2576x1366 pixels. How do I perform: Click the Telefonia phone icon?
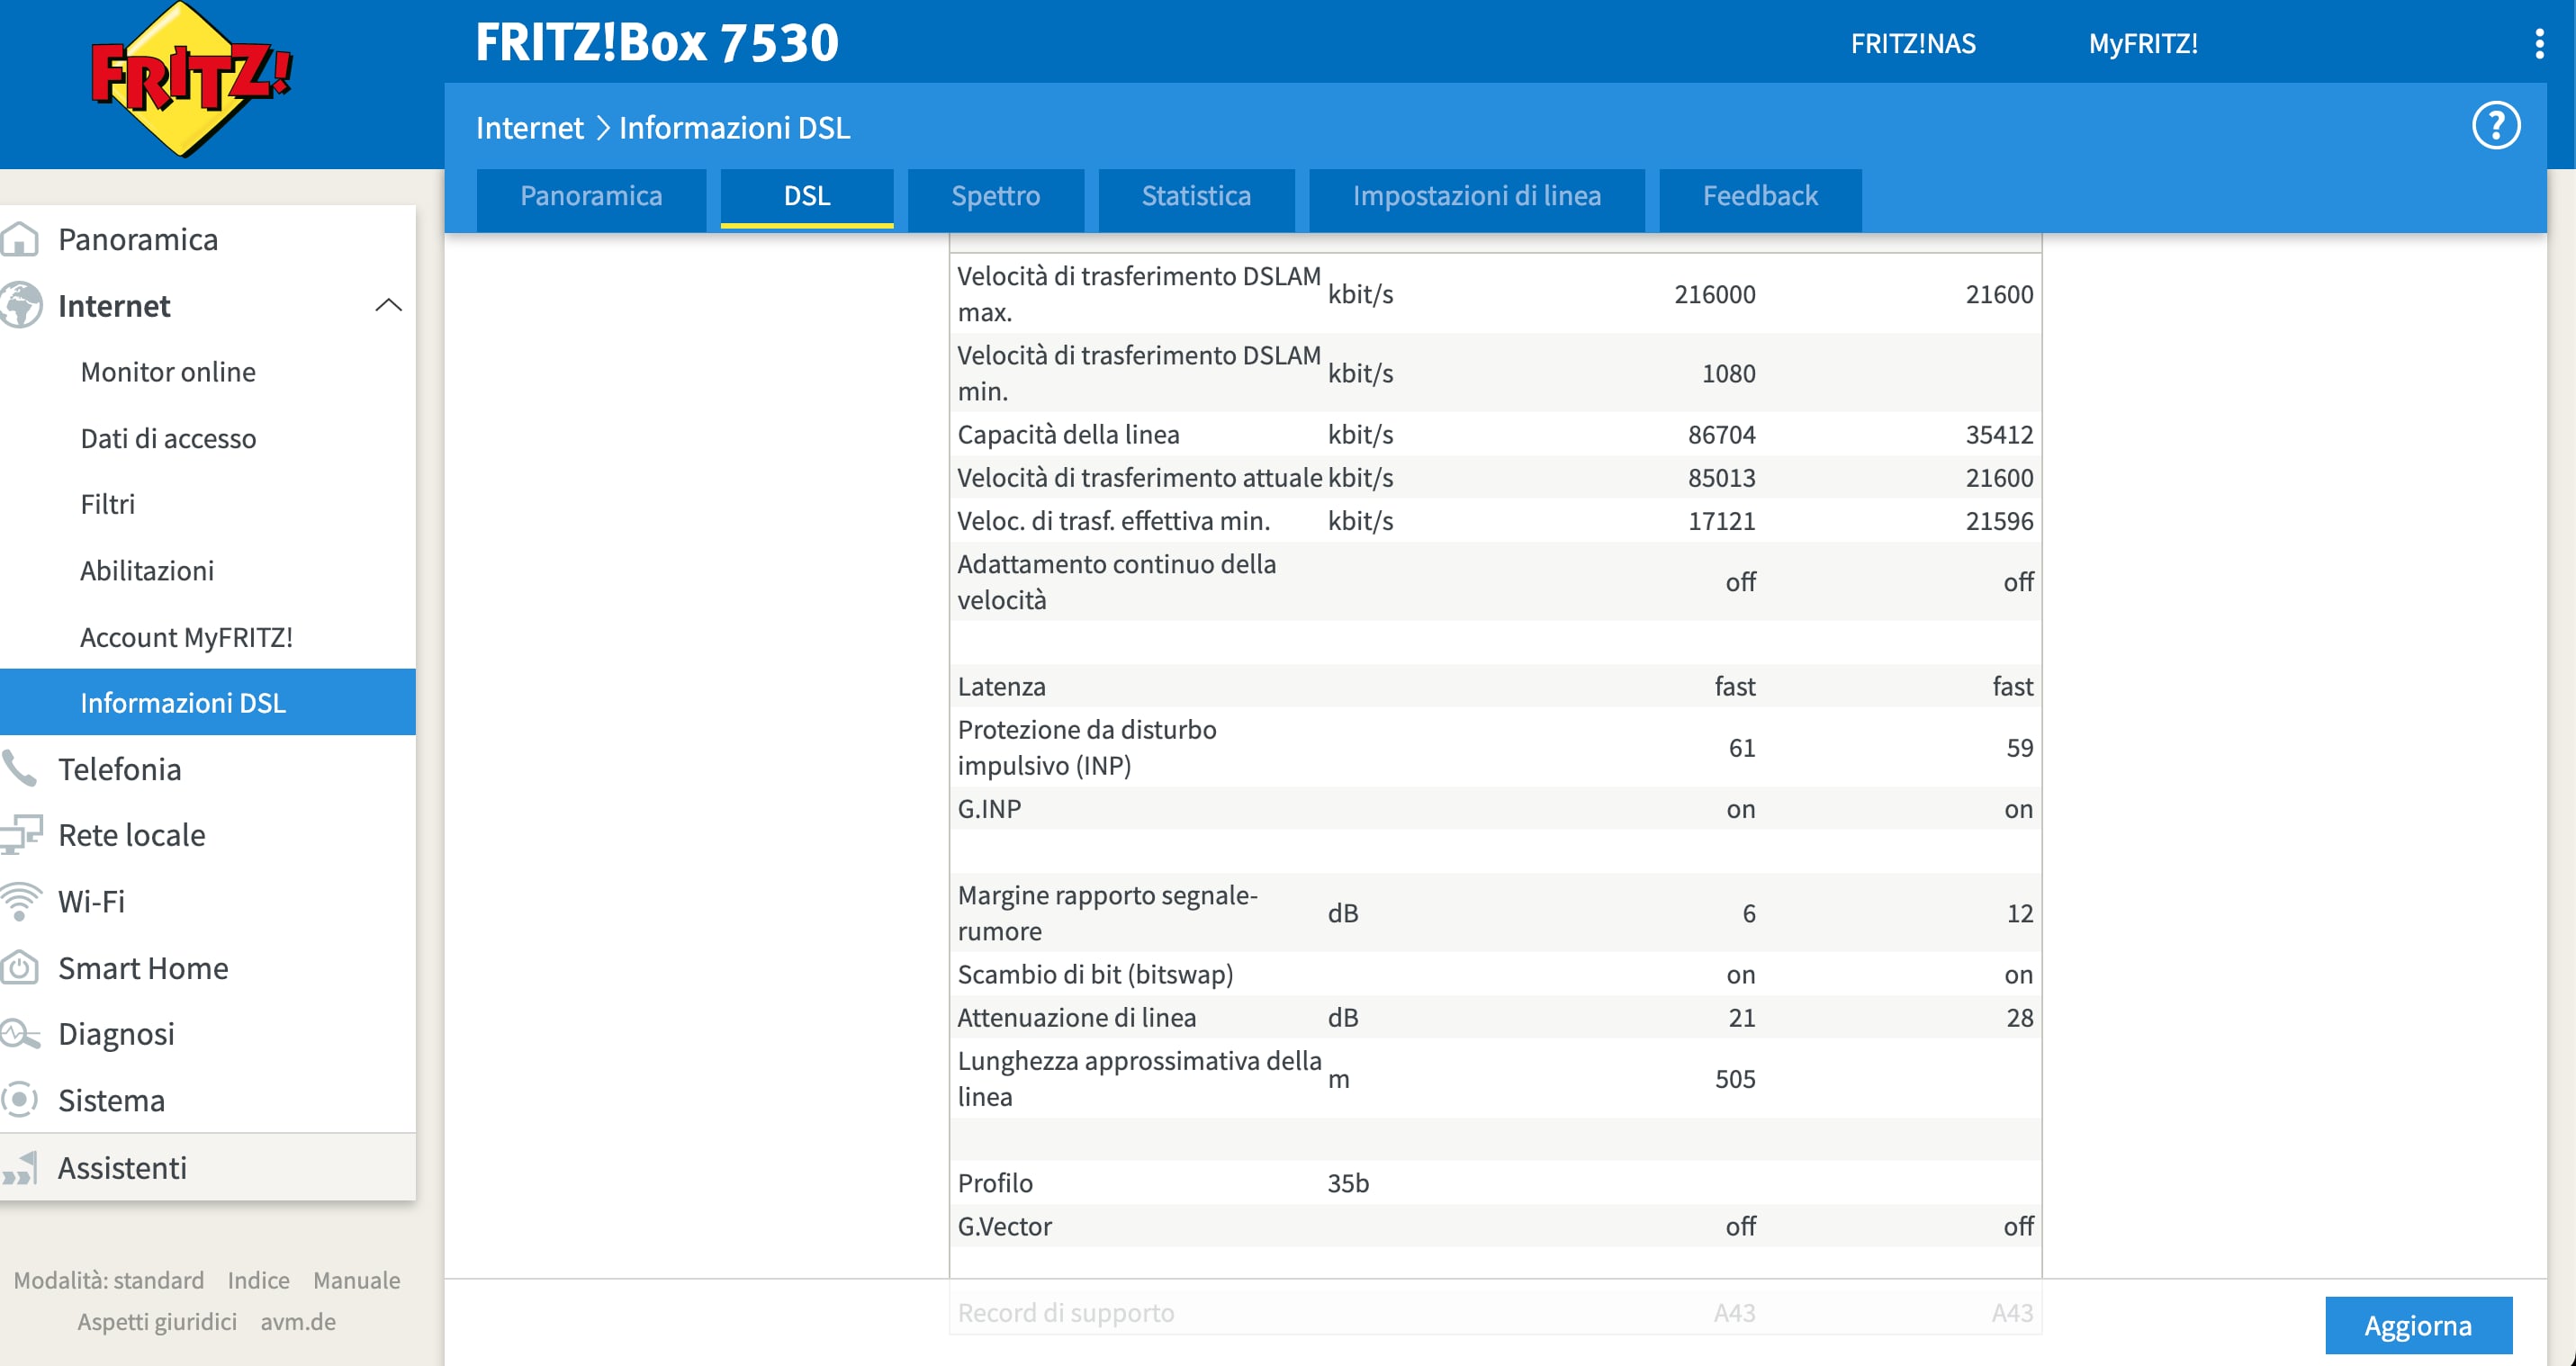coord(20,768)
